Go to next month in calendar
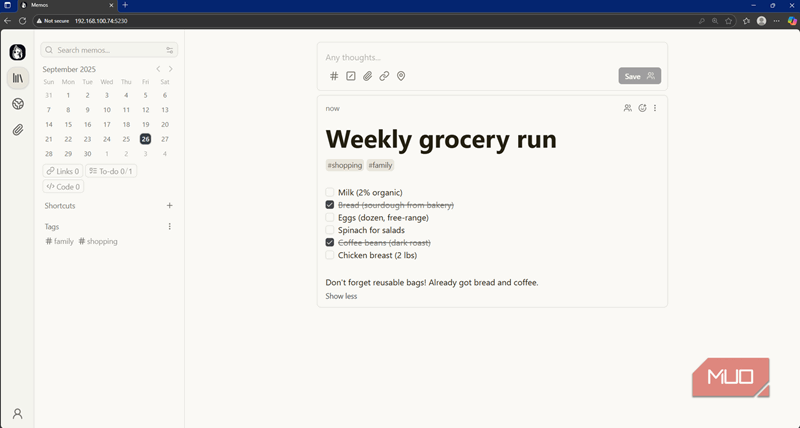 (x=171, y=69)
